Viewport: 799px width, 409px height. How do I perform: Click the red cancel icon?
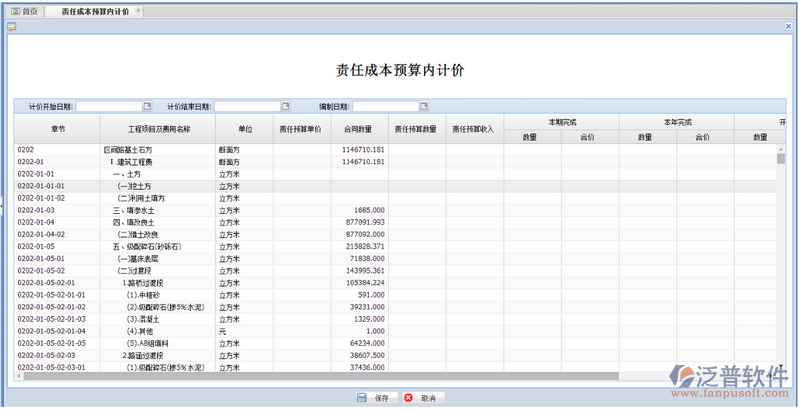click(409, 398)
